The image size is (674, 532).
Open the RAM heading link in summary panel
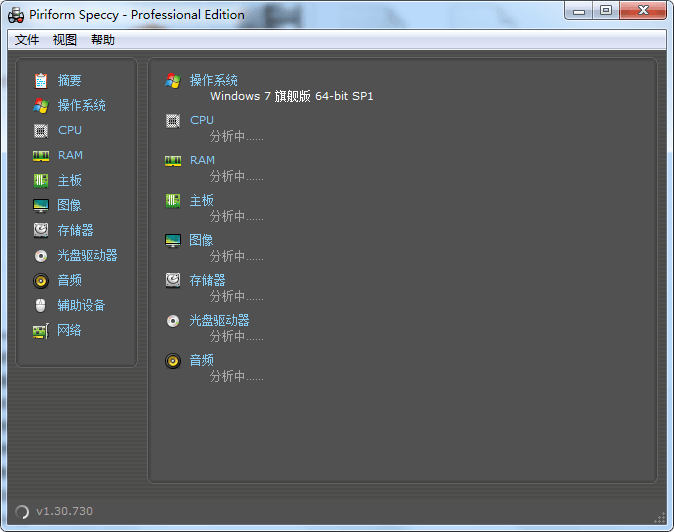point(202,160)
